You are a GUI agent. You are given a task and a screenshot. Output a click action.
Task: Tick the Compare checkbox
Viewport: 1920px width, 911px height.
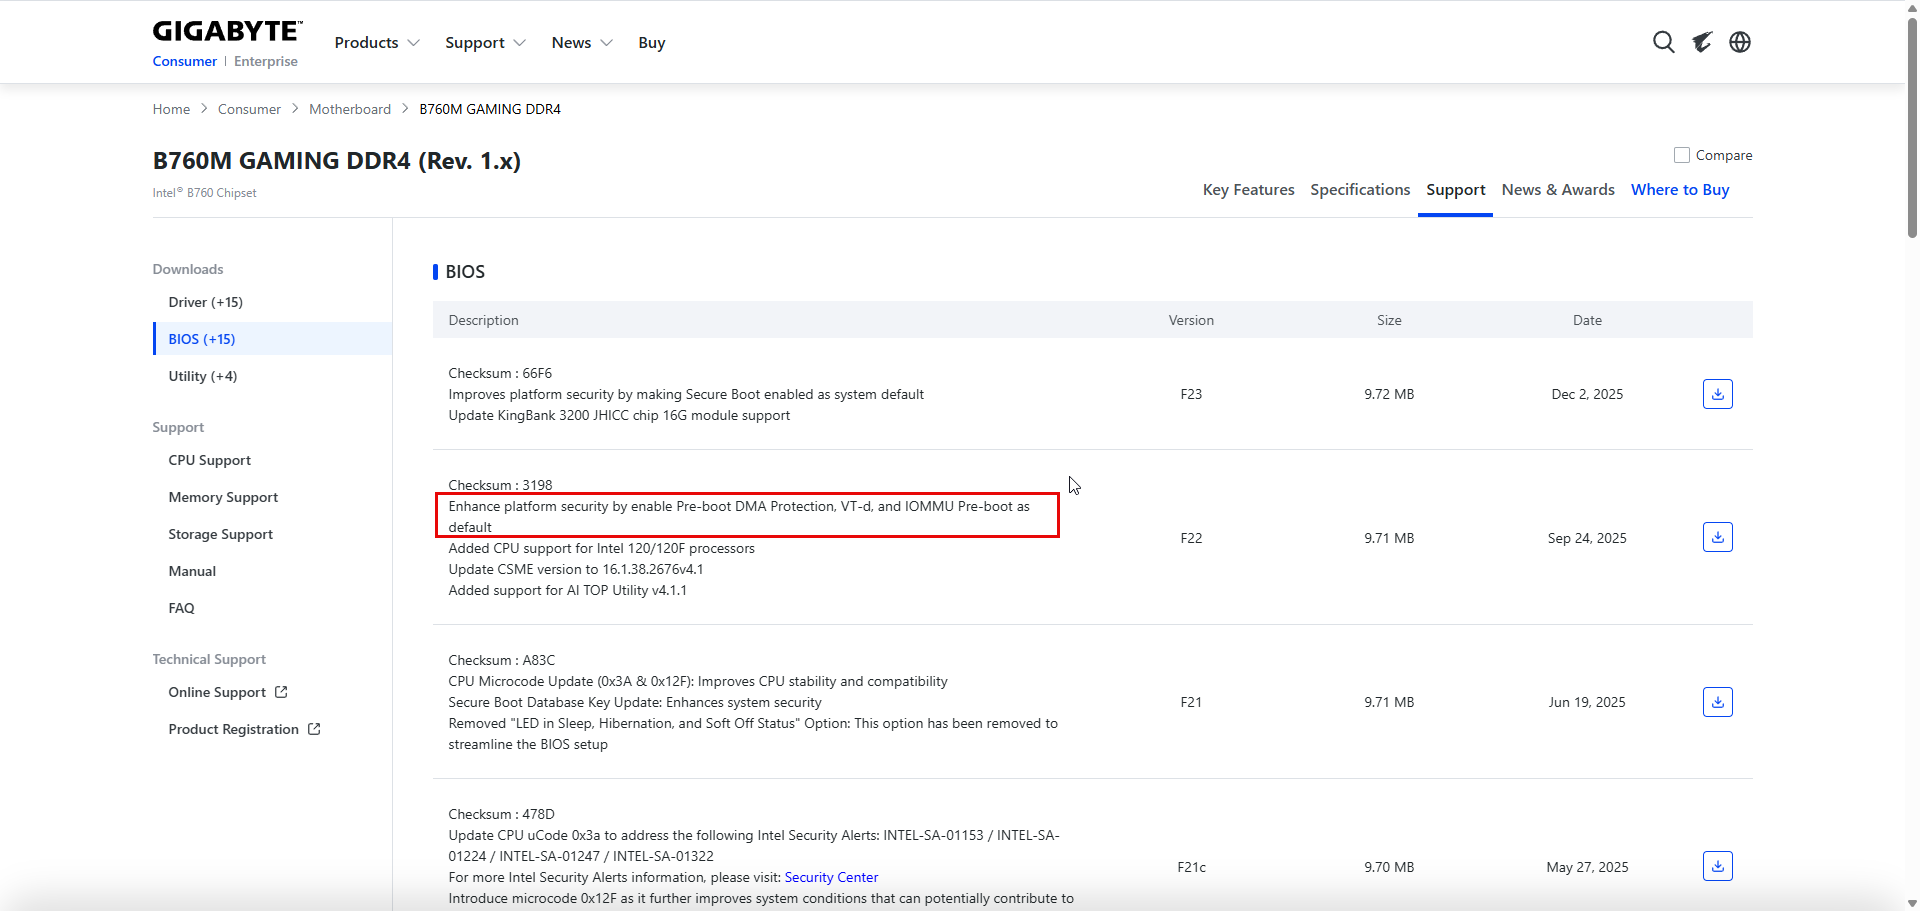1682,155
